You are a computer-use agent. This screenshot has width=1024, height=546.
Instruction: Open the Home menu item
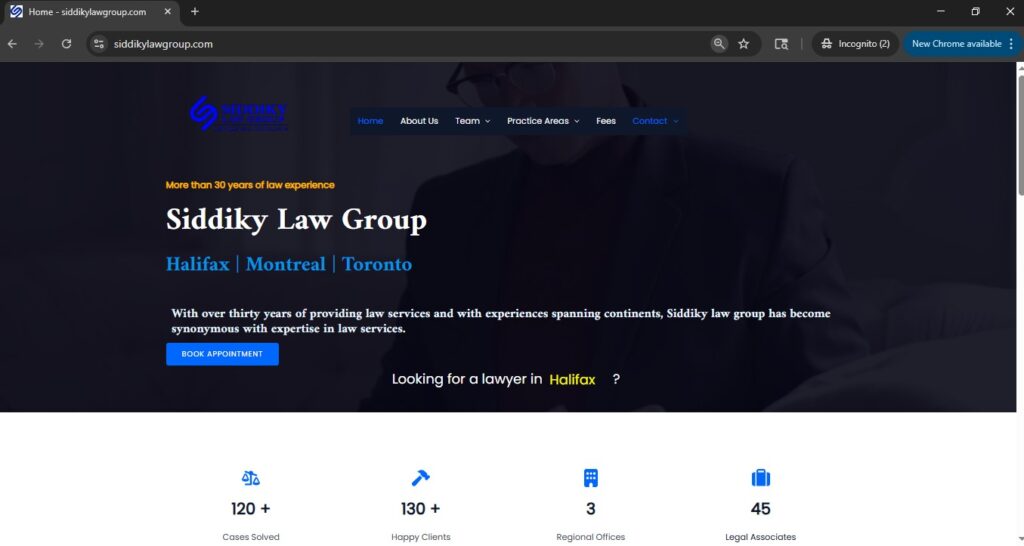coord(370,121)
